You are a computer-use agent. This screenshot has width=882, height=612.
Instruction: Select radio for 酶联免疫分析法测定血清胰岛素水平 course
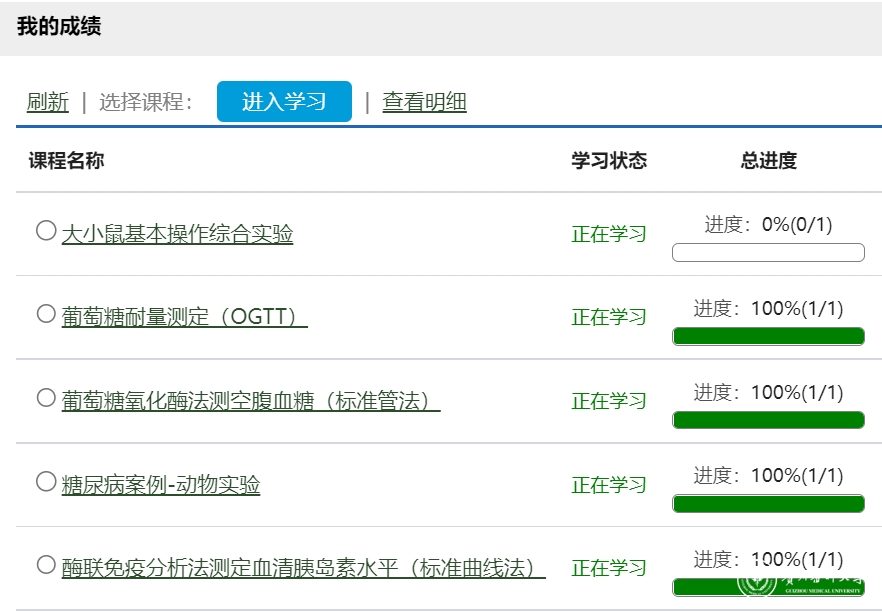pos(46,565)
